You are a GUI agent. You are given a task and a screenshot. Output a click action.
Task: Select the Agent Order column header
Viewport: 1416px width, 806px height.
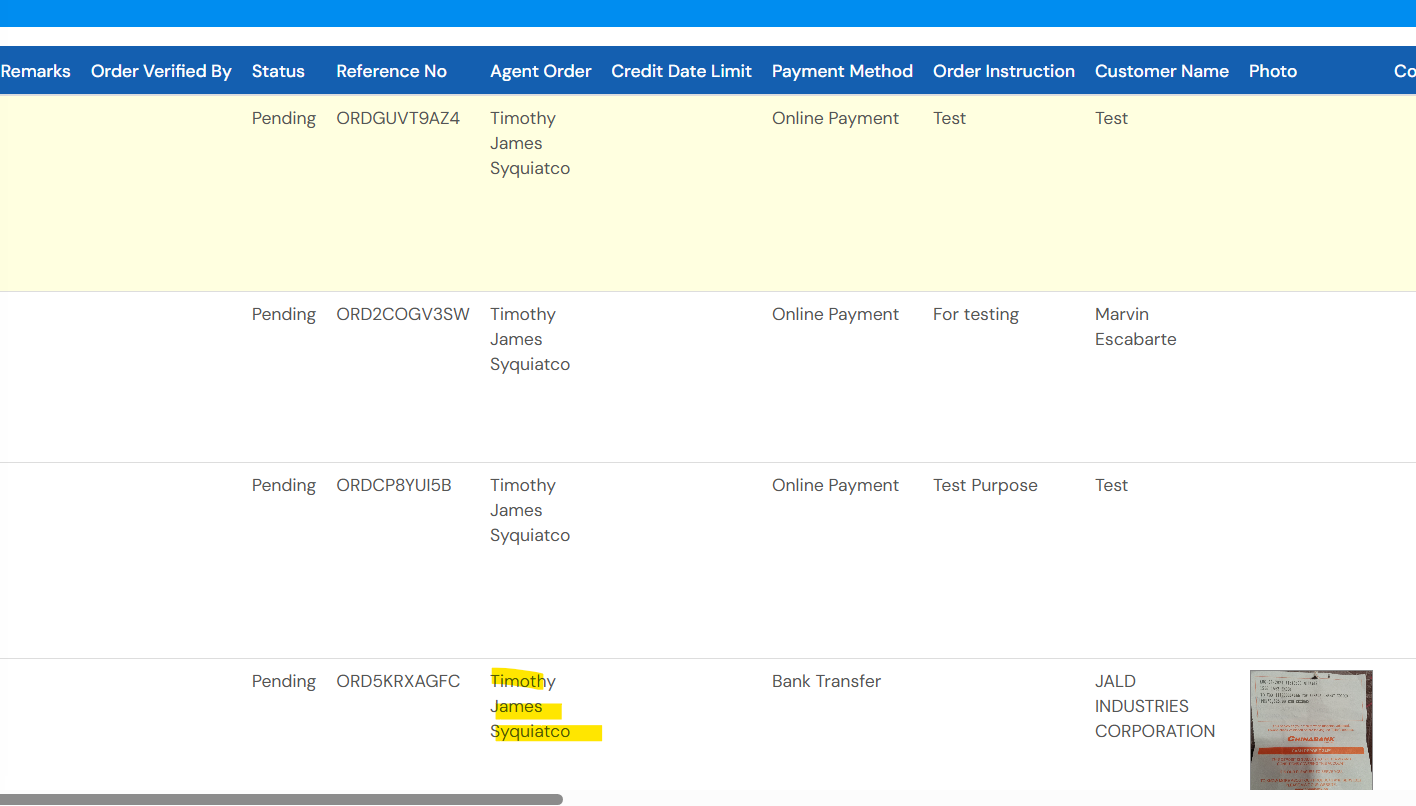click(540, 71)
